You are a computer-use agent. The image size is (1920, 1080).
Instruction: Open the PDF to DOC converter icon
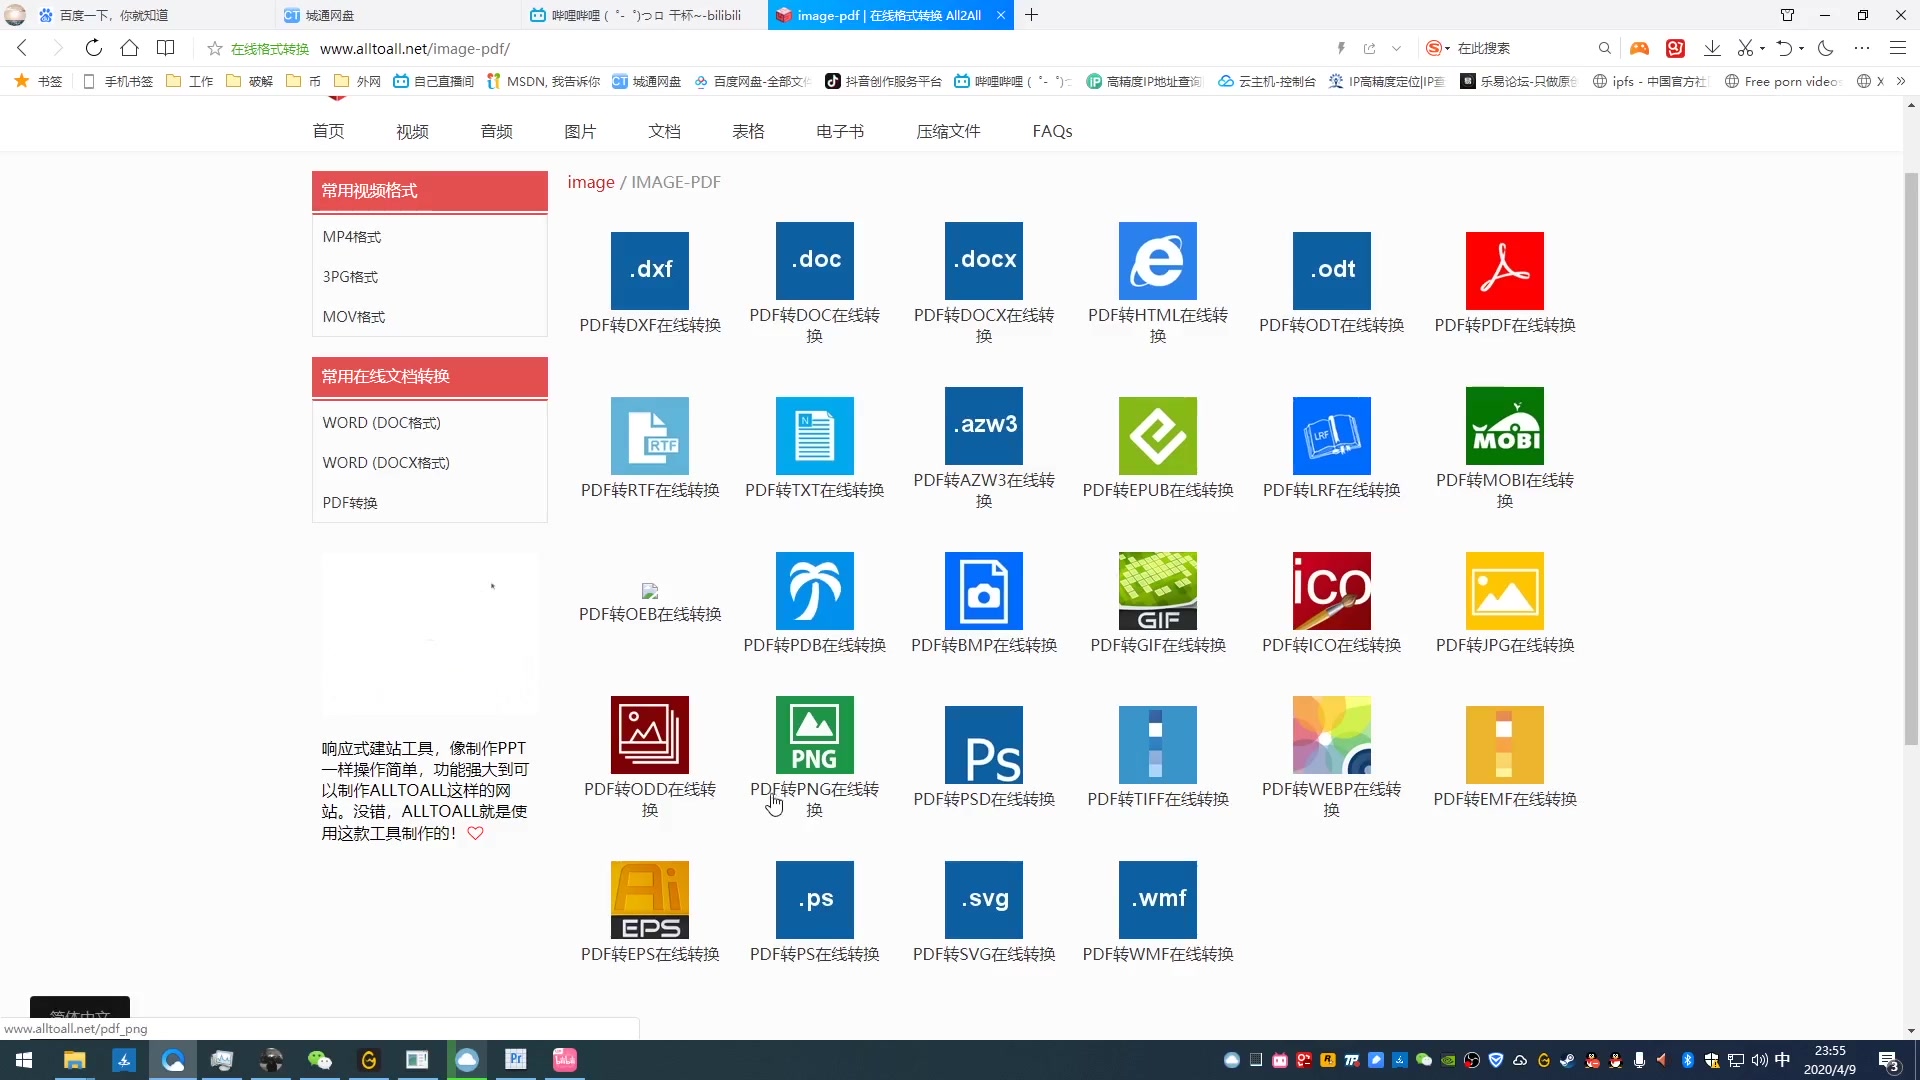click(815, 260)
